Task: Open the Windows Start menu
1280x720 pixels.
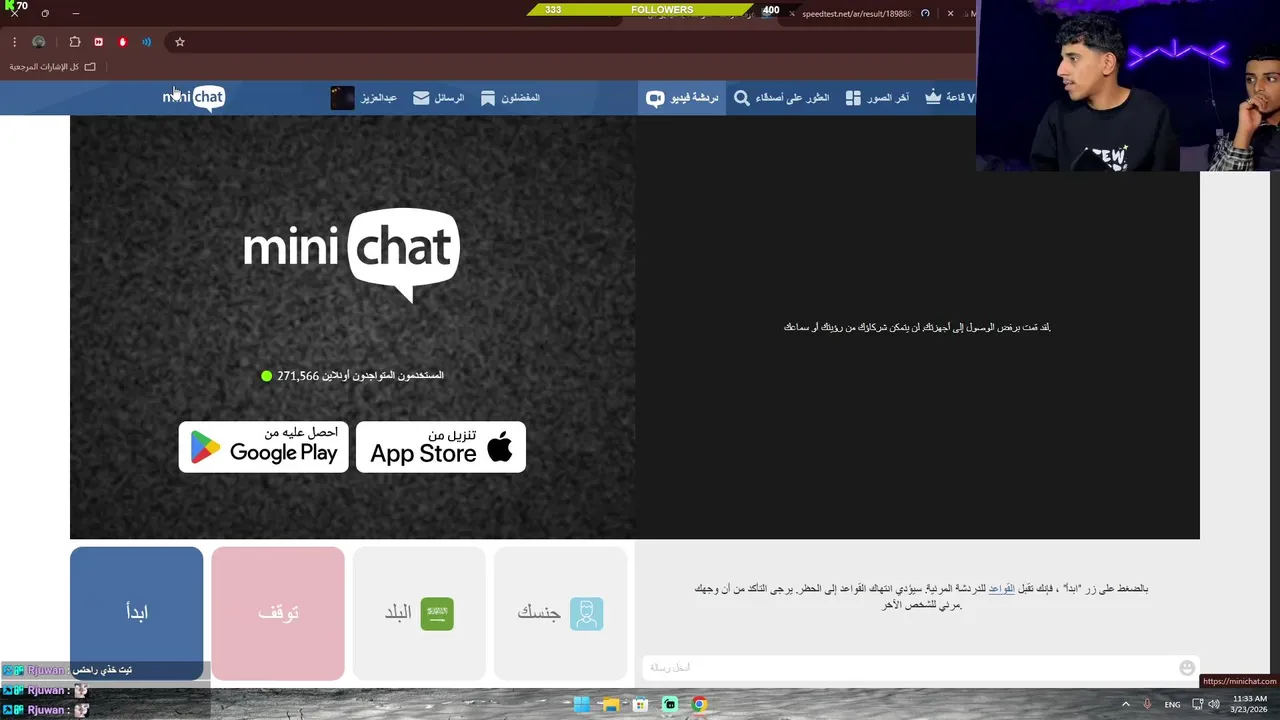Action: pos(581,704)
